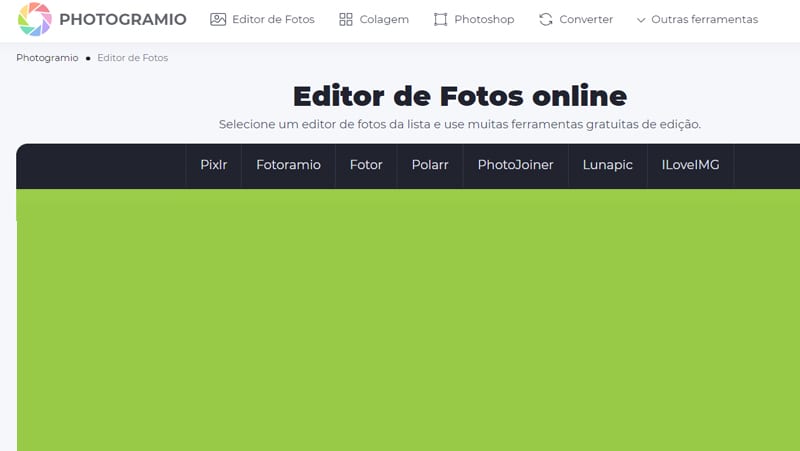
Task: Select the Fotoramio editor tab
Action: (288, 165)
